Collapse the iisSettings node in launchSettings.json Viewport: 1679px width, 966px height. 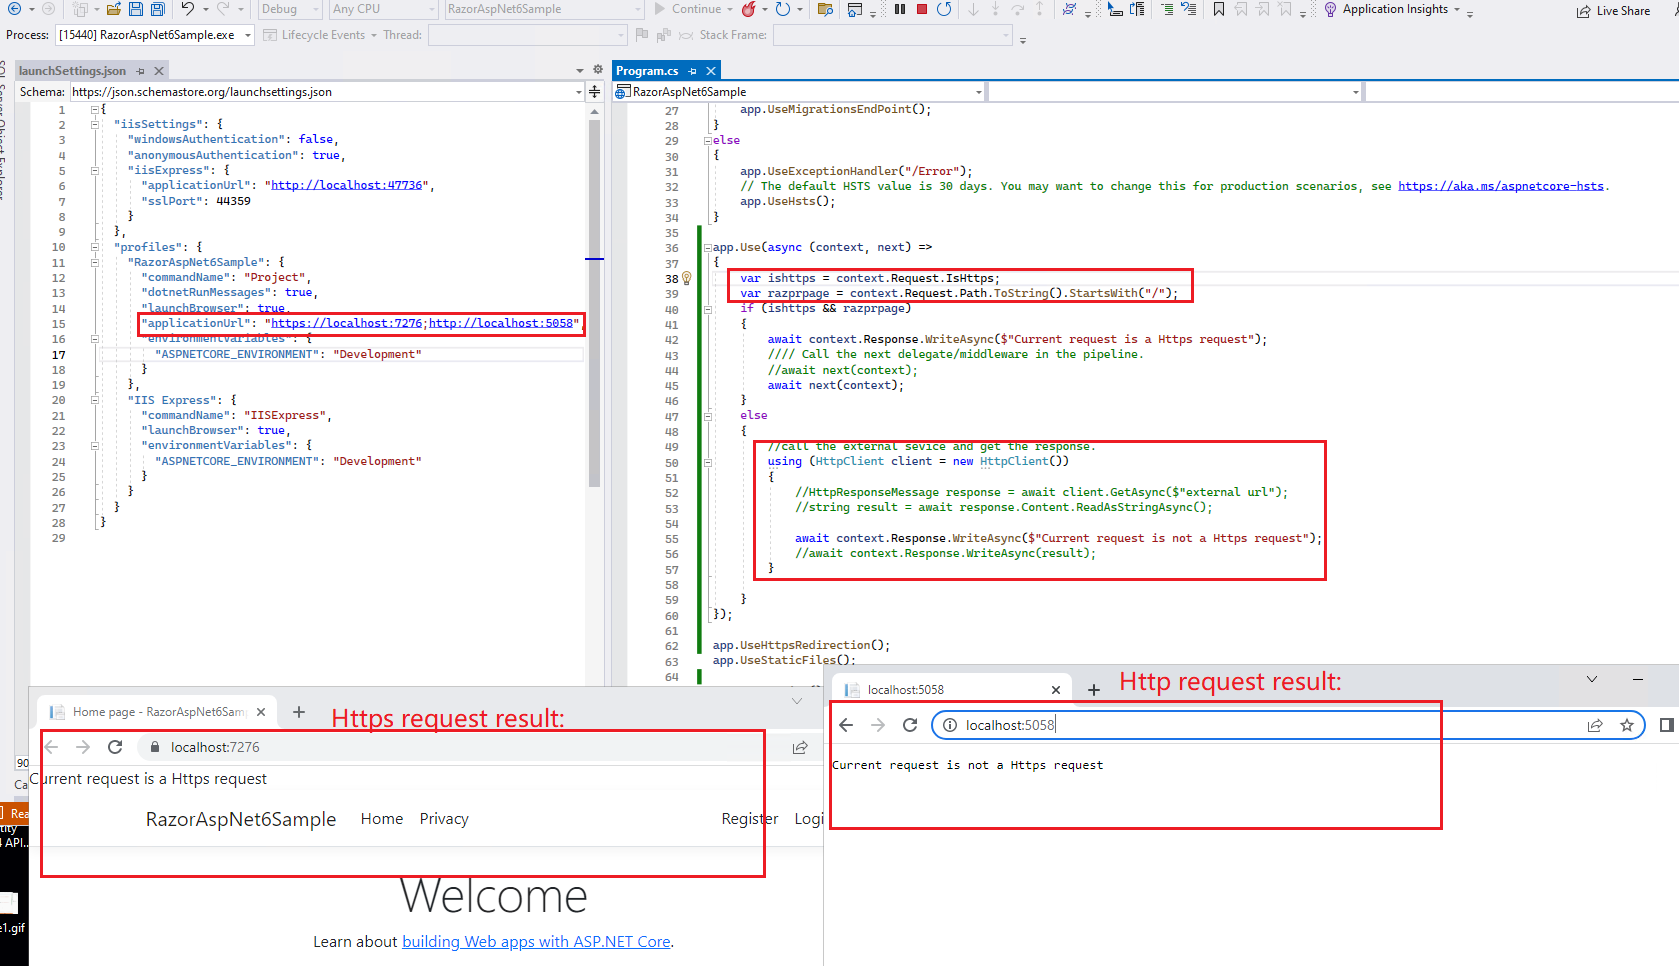click(93, 123)
